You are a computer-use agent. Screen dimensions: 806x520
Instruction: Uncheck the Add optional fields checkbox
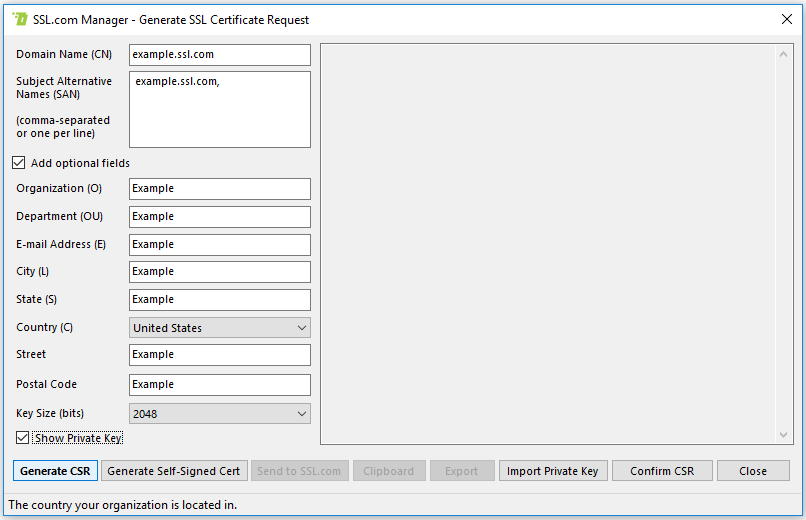(x=19, y=163)
